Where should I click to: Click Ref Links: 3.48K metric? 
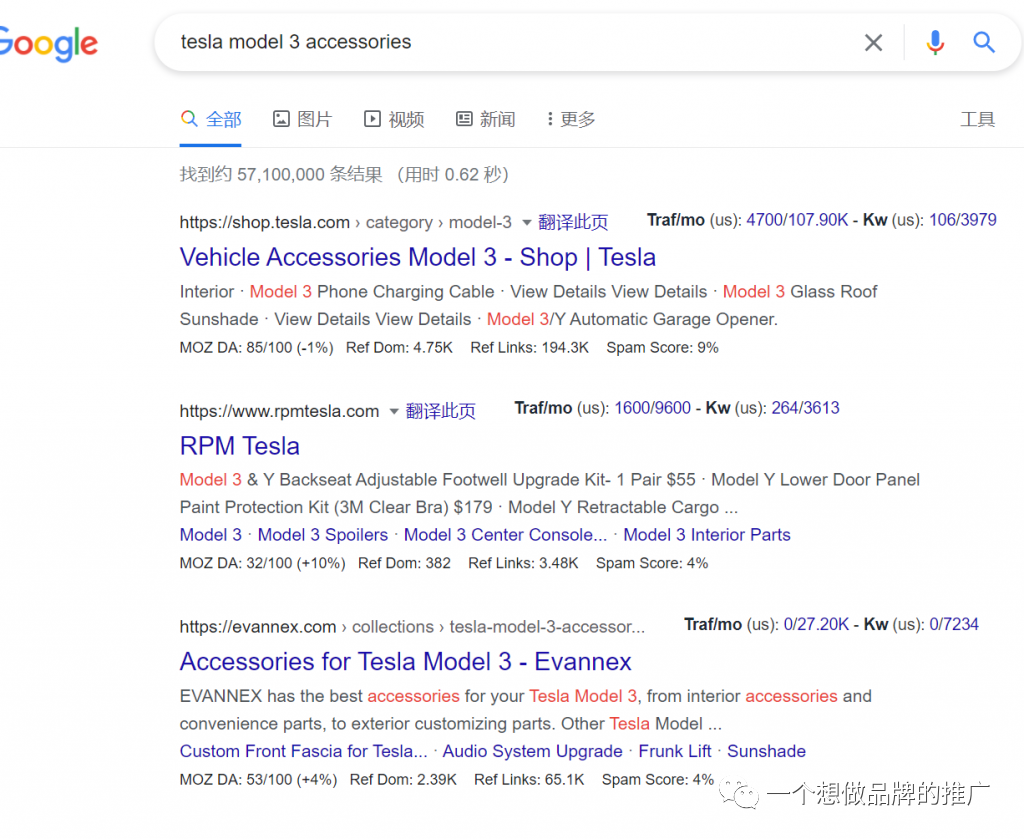523,563
